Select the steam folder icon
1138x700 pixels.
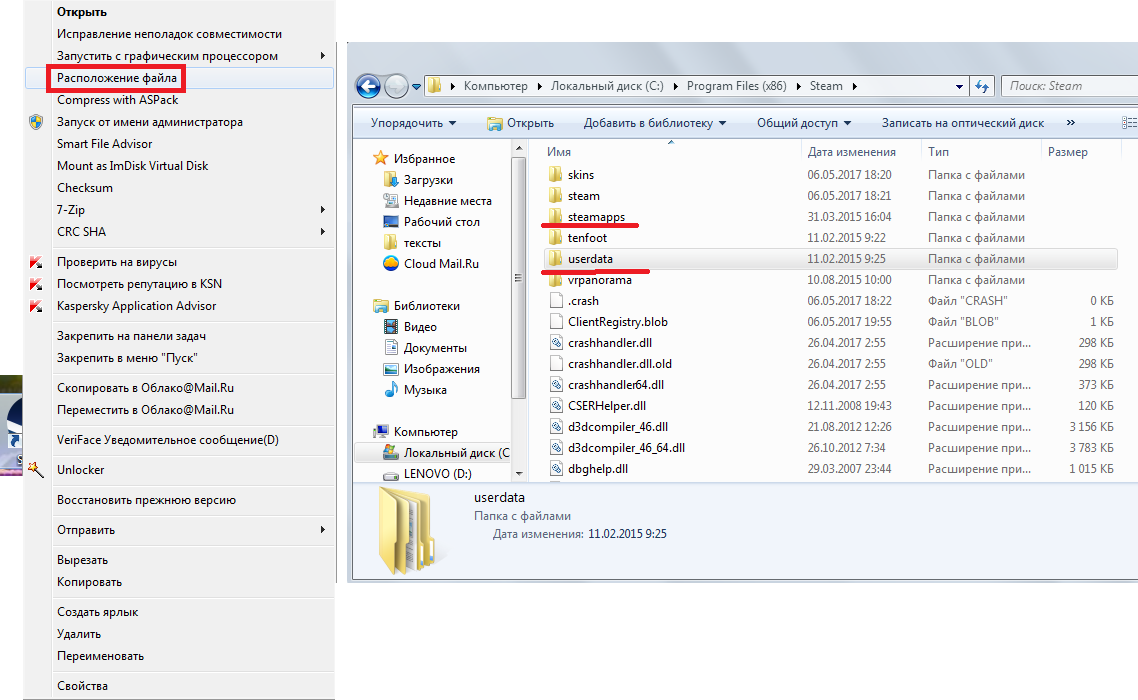(556, 195)
